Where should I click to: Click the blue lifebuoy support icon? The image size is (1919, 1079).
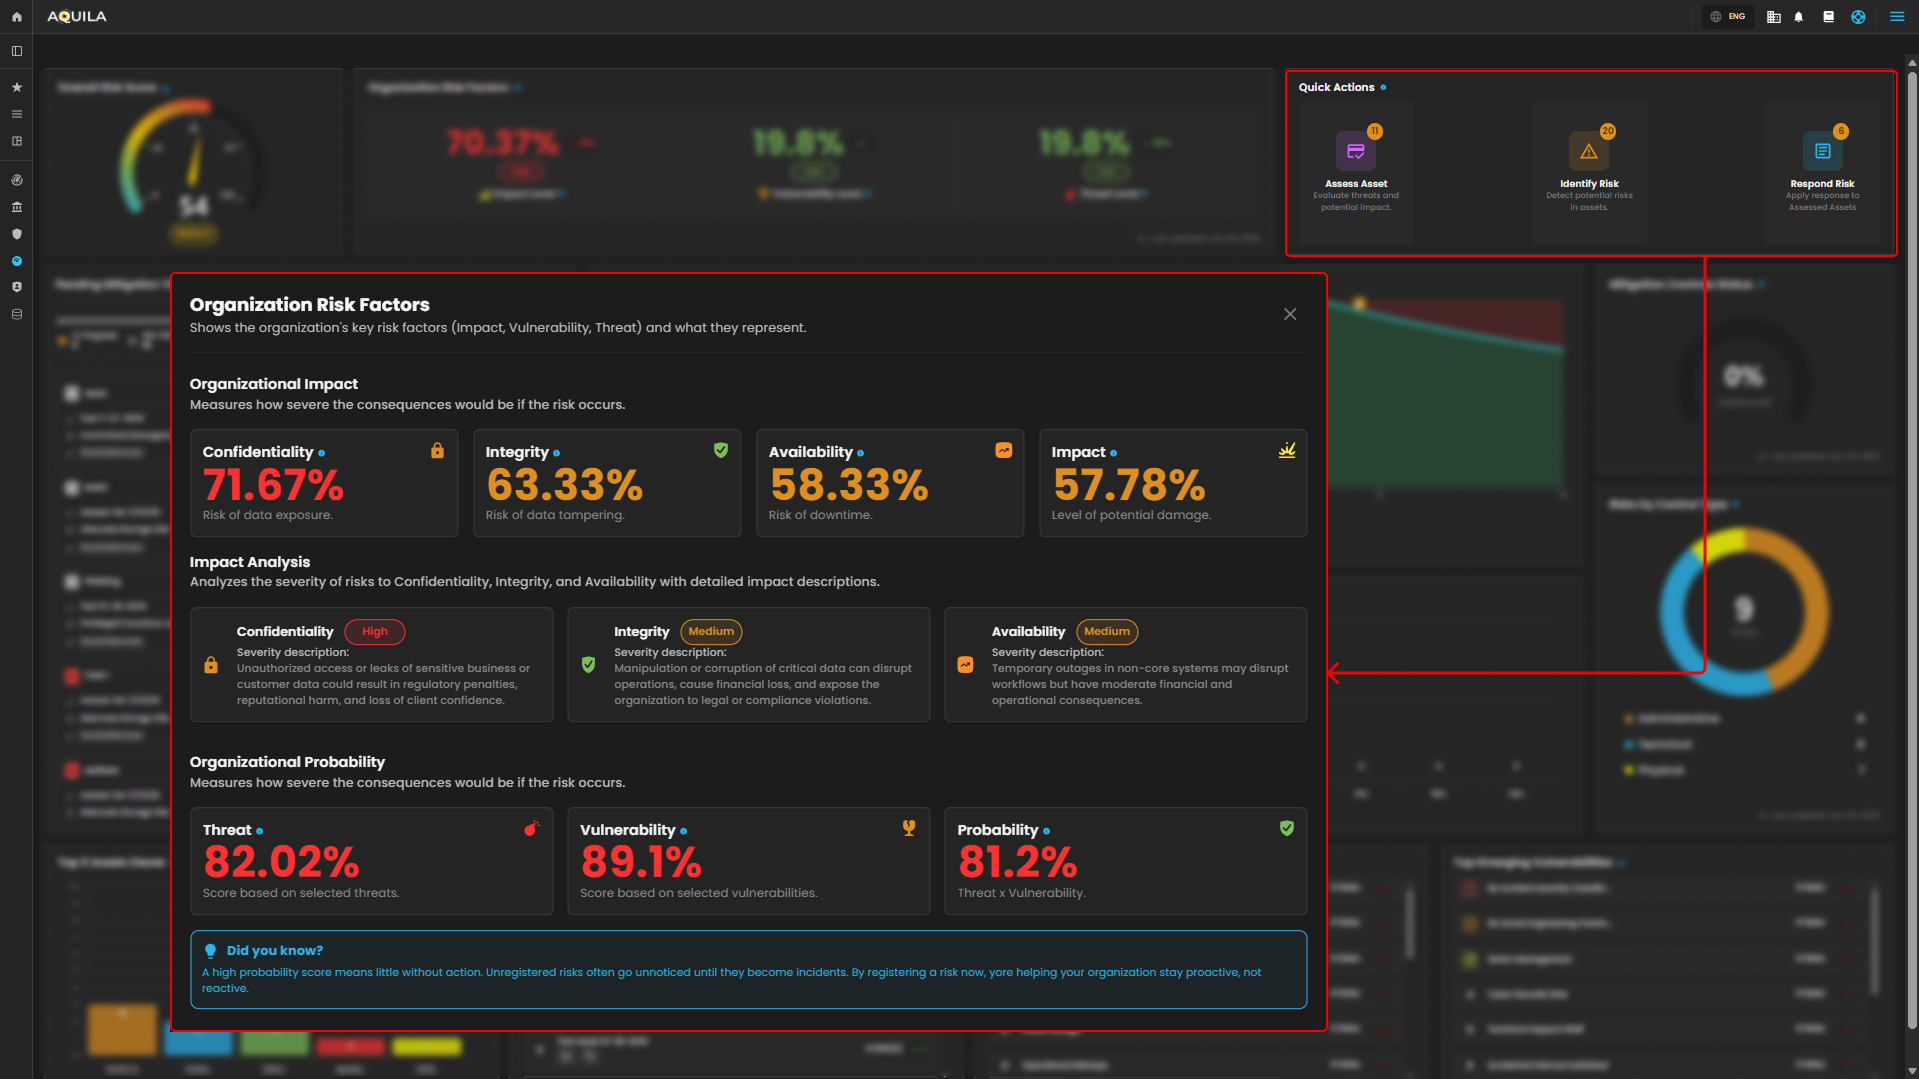click(1858, 17)
